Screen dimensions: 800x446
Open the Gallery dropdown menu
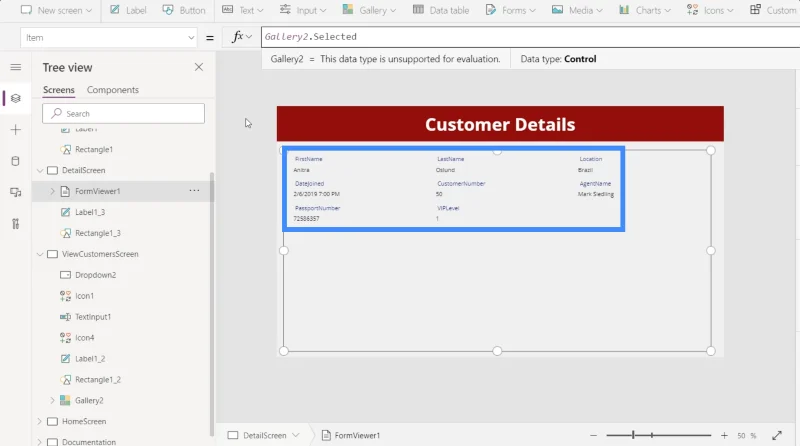[x=369, y=10]
